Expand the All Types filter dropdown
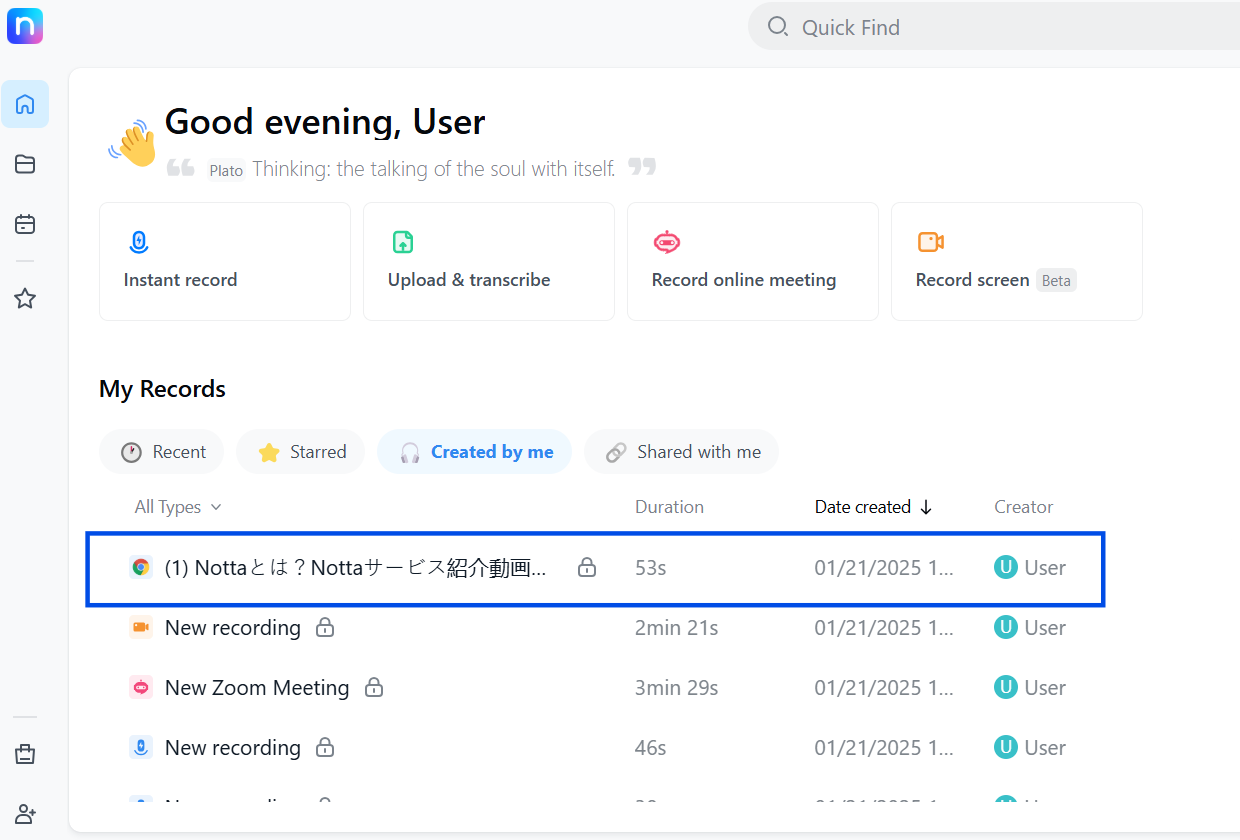Screen dimensions: 1240x840 pyautogui.click(x=178, y=507)
